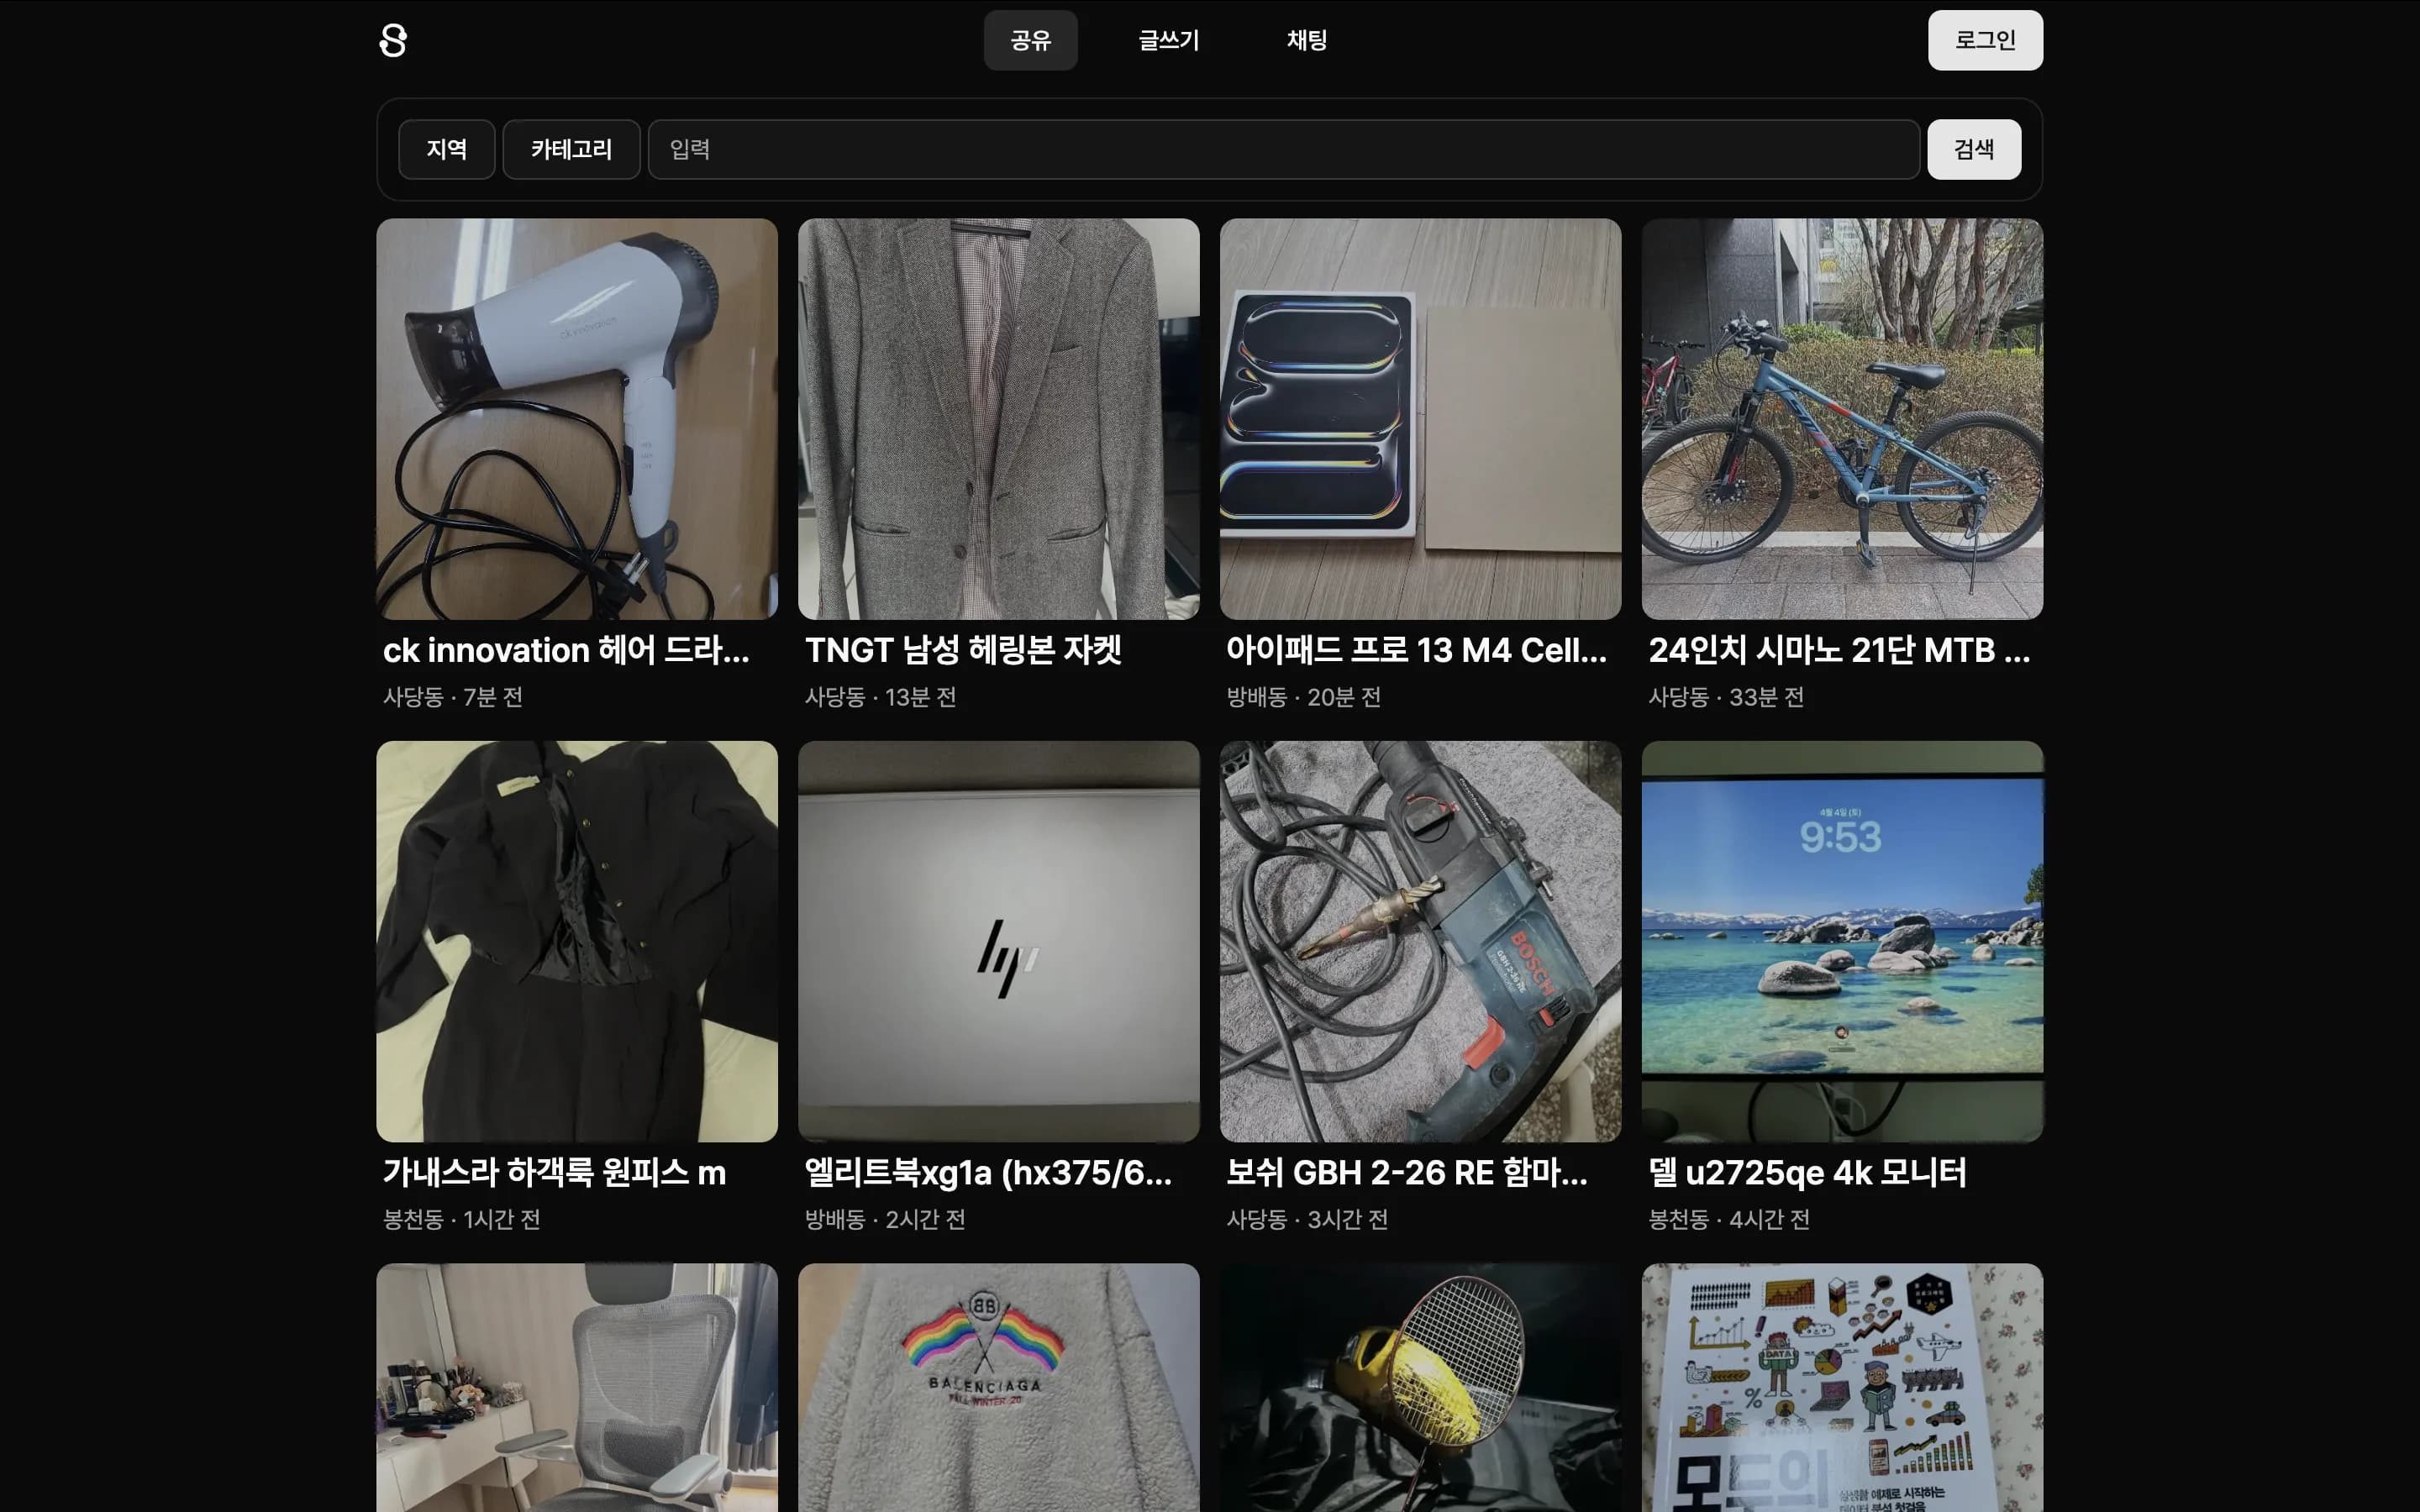Screen dimensions: 2420x1512
Task: Click the 로그인 button
Action: click(1985, 40)
